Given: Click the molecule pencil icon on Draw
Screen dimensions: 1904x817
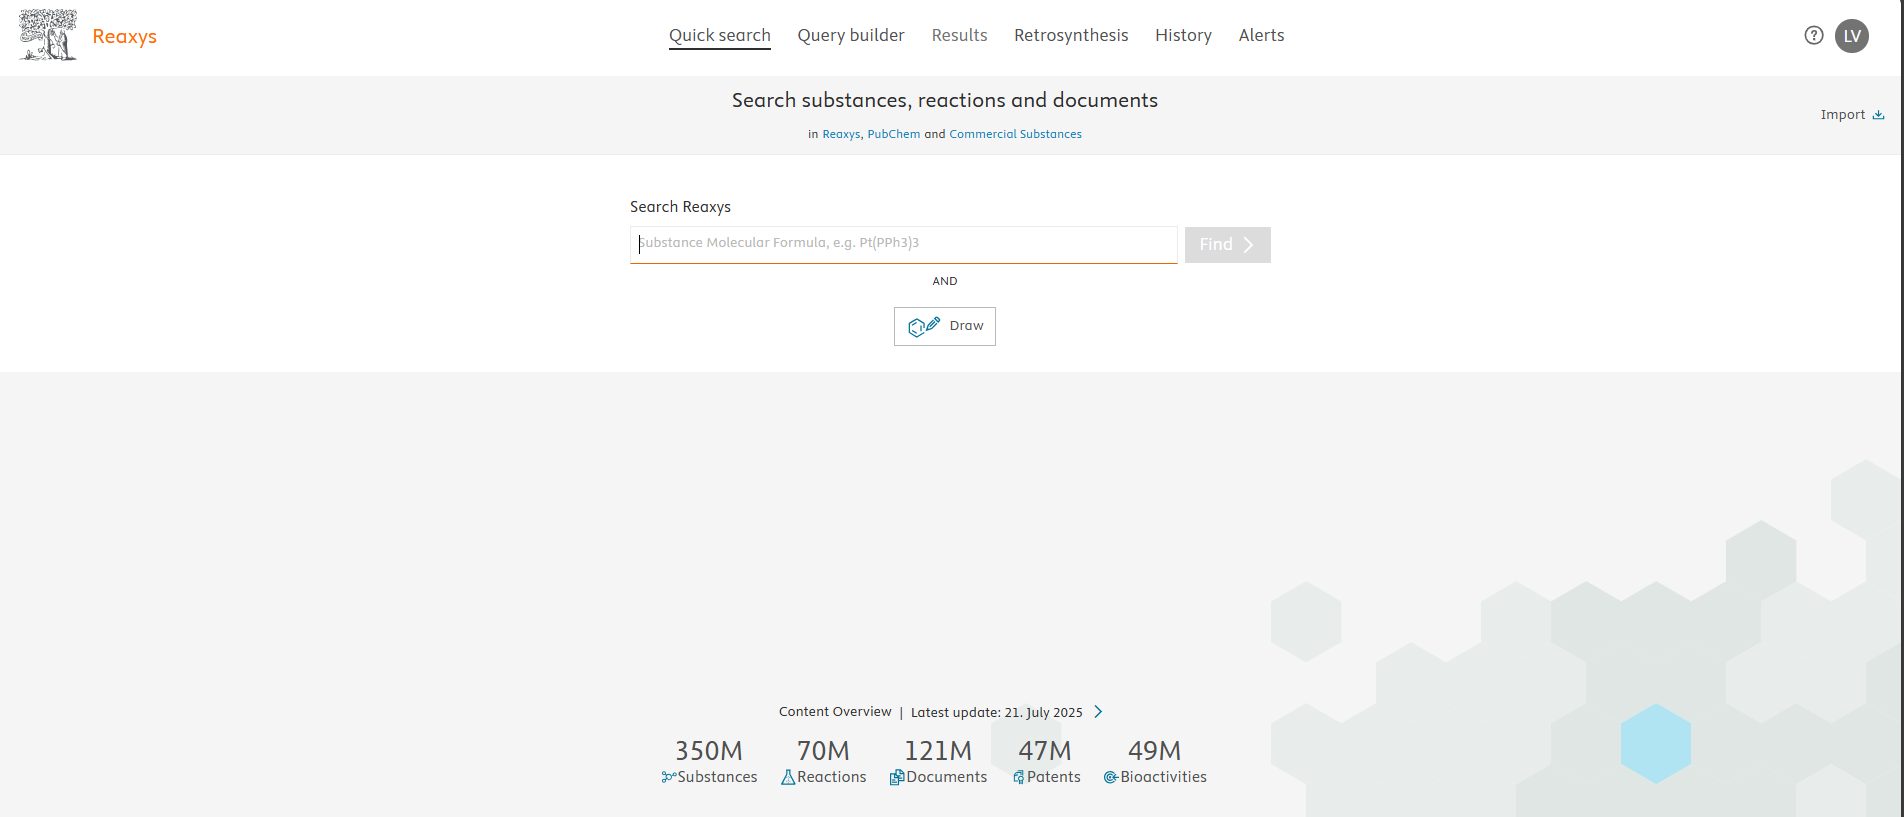Looking at the screenshot, I should coord(924,326).
